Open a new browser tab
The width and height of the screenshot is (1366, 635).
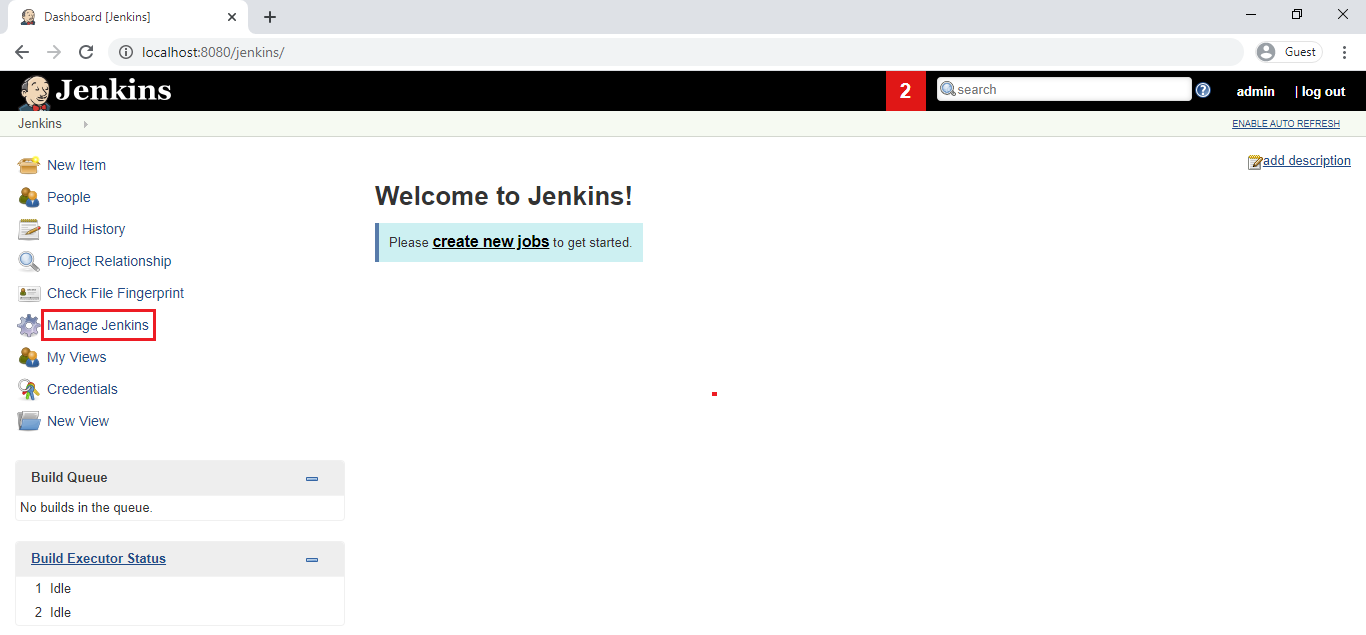pos(270,17)
